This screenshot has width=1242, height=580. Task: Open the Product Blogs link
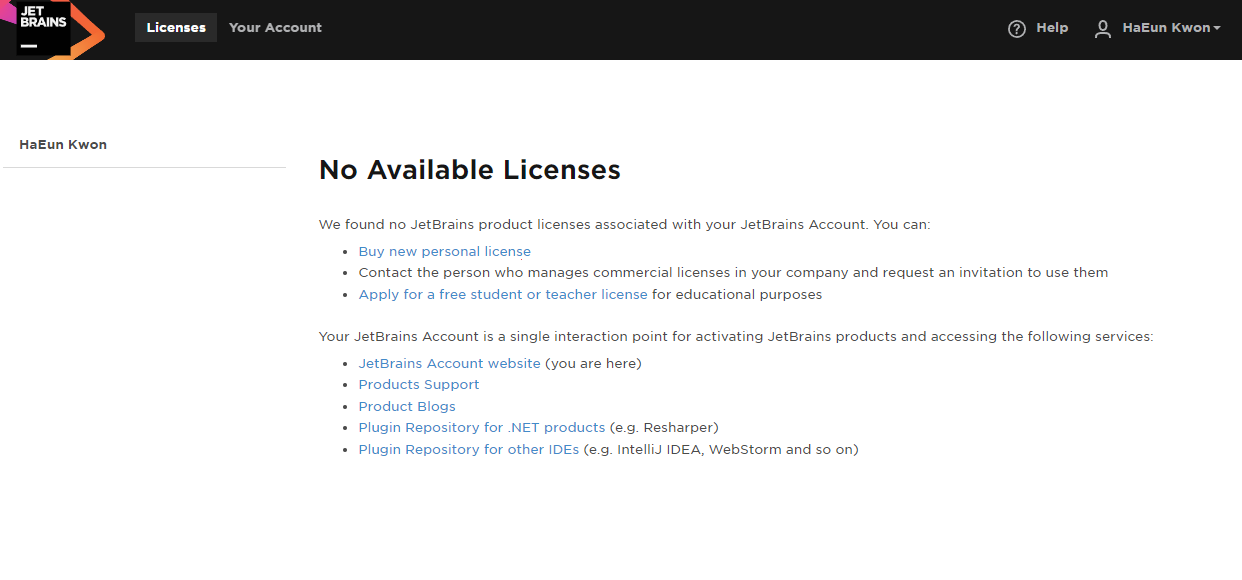coord(407,407)
